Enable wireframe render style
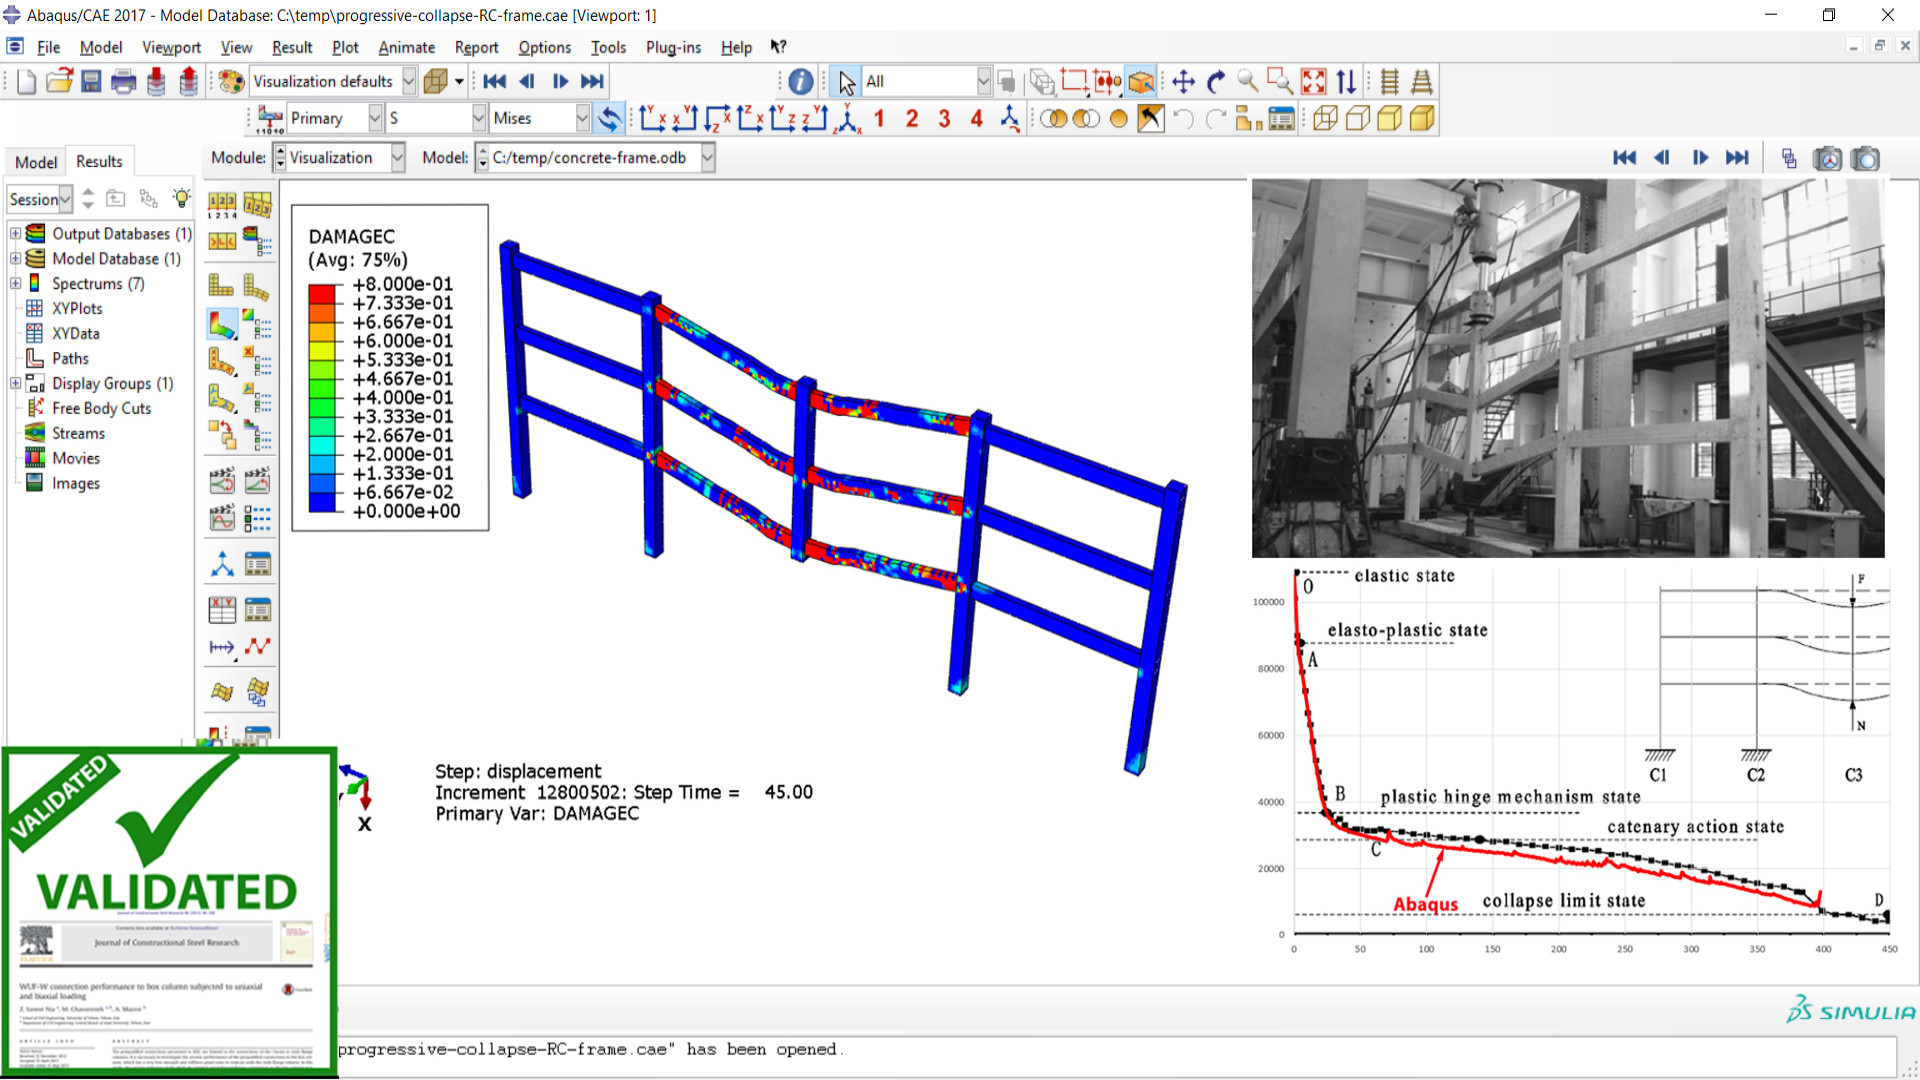Screen dimensions: 1920x1080 [1326, 119]
